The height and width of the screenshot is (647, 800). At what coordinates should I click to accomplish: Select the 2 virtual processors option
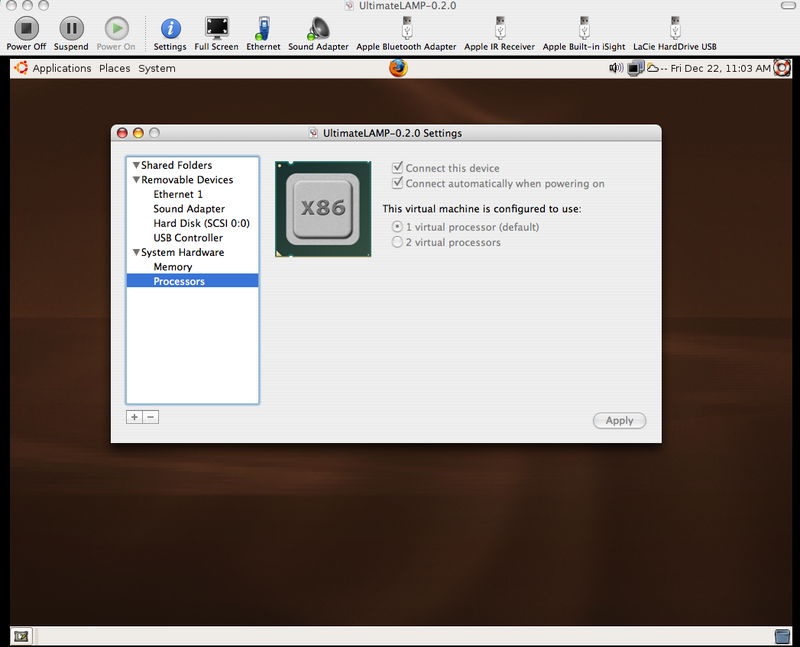tap(397, 242)
